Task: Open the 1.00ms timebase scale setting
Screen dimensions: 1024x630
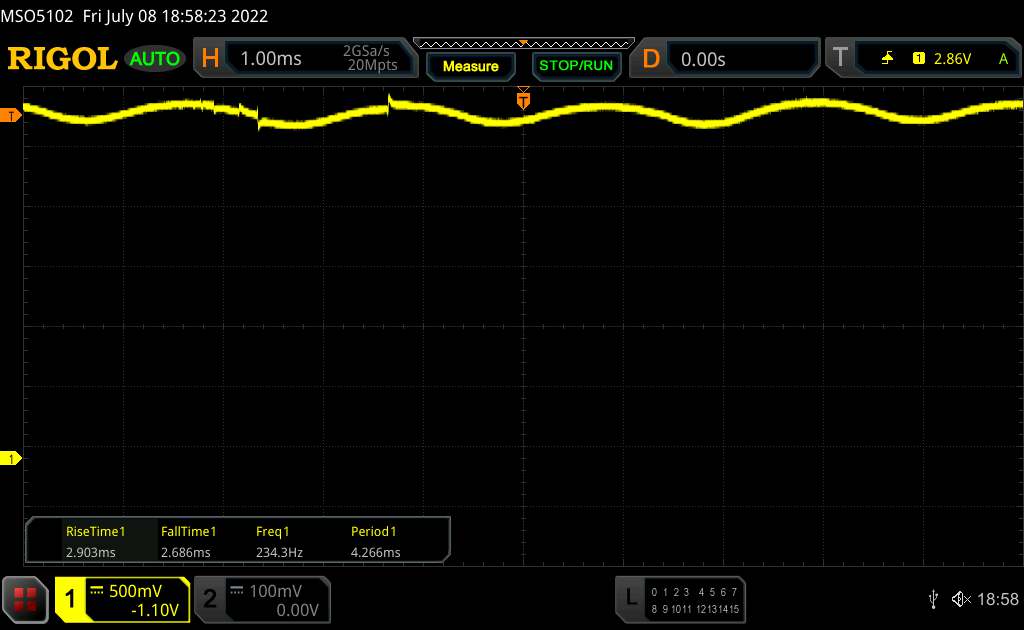Action: [x=271, y=59]
